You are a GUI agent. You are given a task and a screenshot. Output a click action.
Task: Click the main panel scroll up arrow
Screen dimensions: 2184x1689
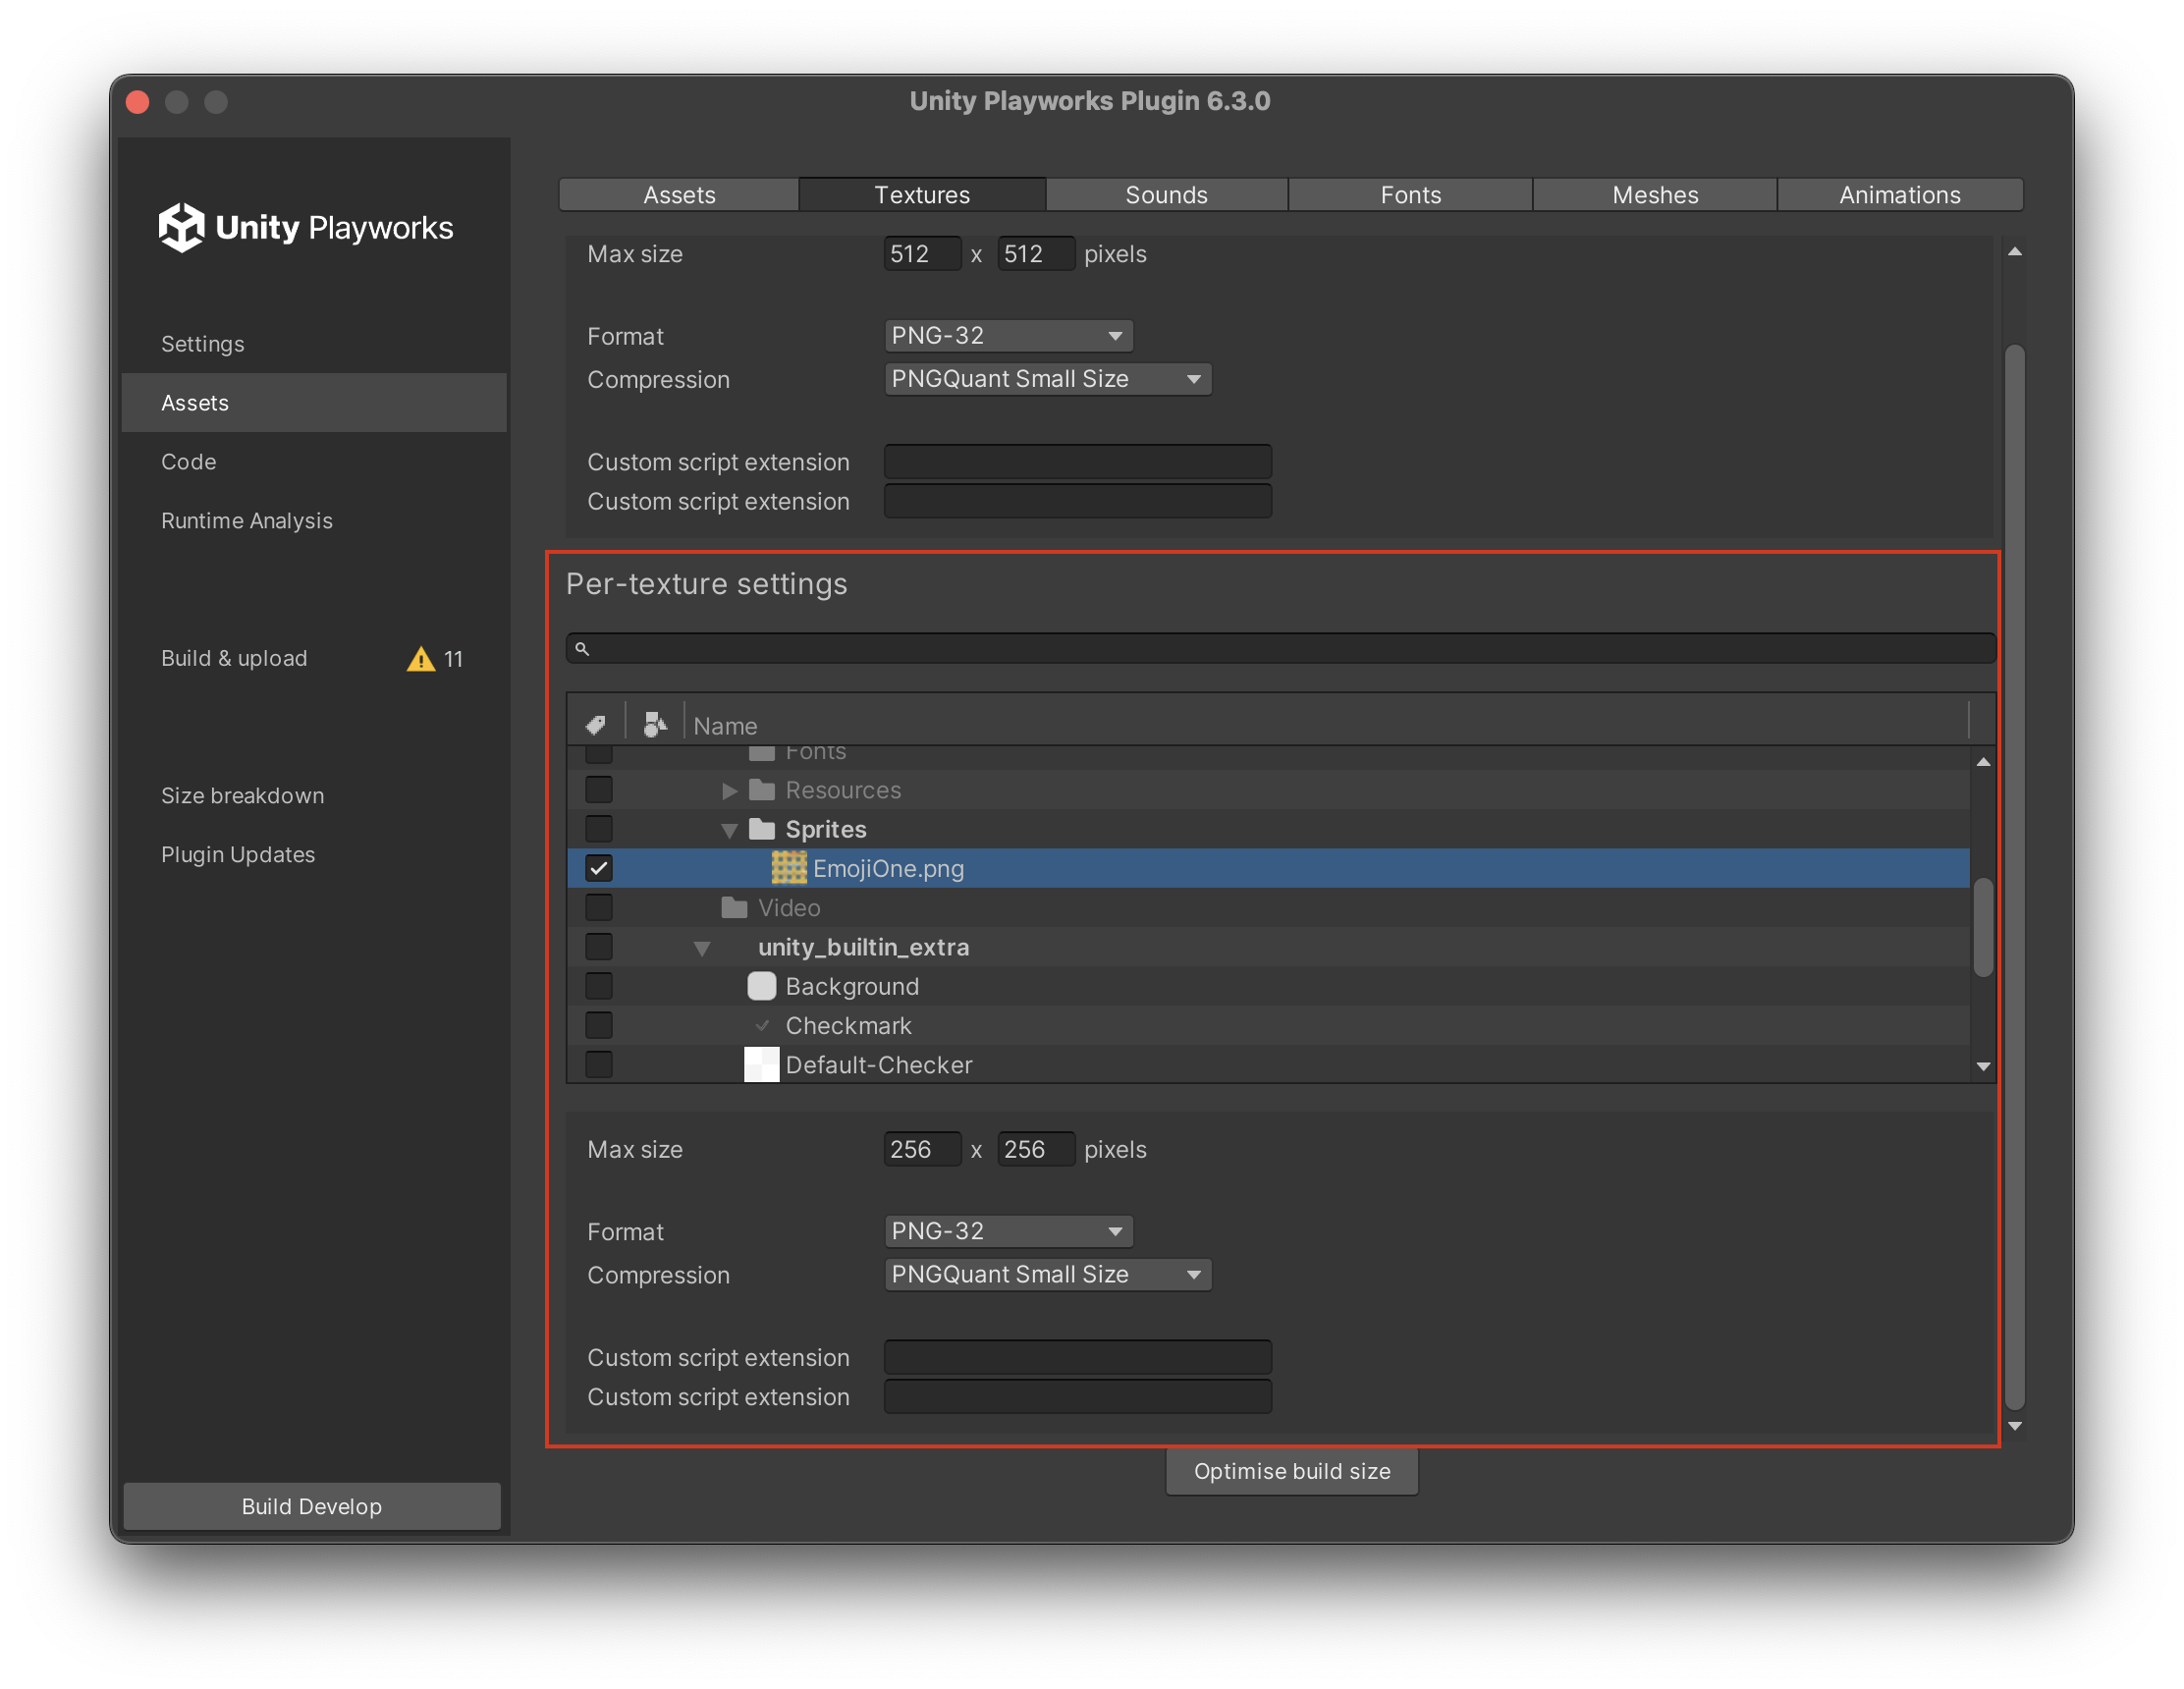coord(2015,252)
